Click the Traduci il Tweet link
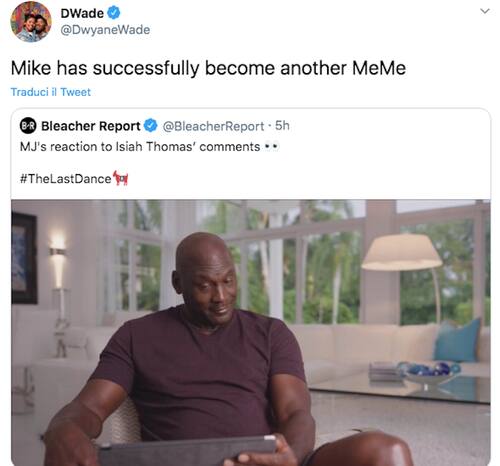 tap(51, 92)
